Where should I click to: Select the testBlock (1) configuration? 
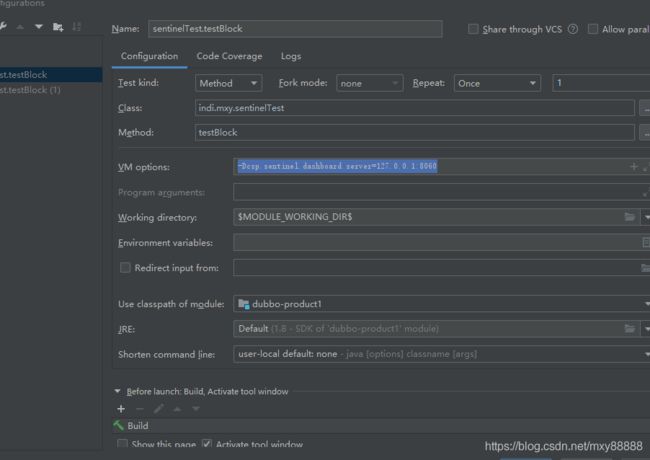pyautogui.click(x=51, y=90)
